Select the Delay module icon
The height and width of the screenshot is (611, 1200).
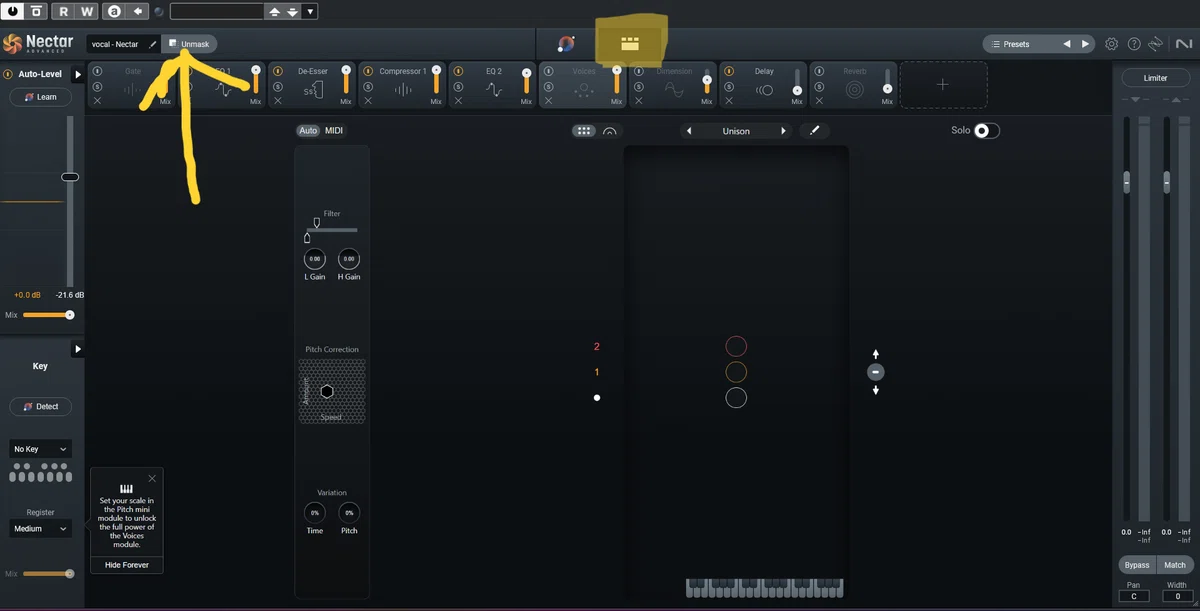click(764, 90)
